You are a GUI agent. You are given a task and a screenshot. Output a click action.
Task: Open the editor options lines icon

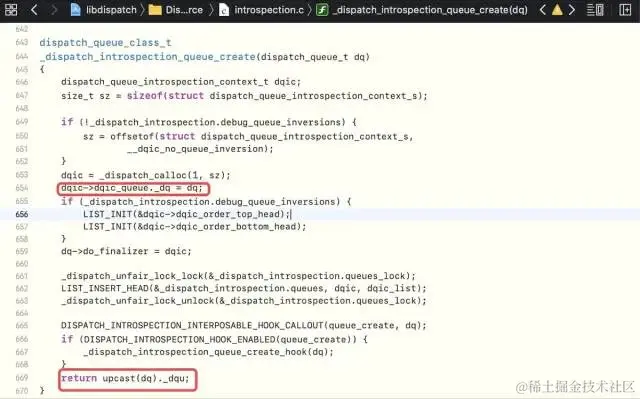coord(595,9)
